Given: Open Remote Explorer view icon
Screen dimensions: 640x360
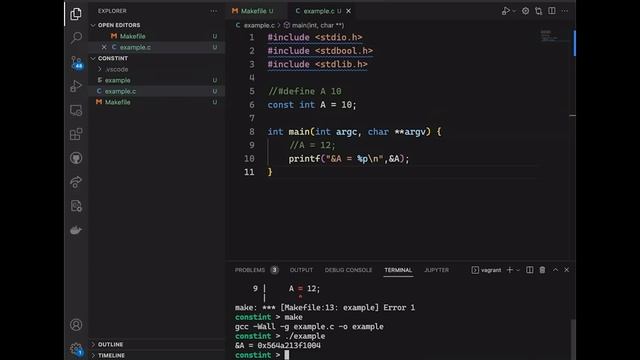Looking at the screenshot, I should (x=76, y=110).
